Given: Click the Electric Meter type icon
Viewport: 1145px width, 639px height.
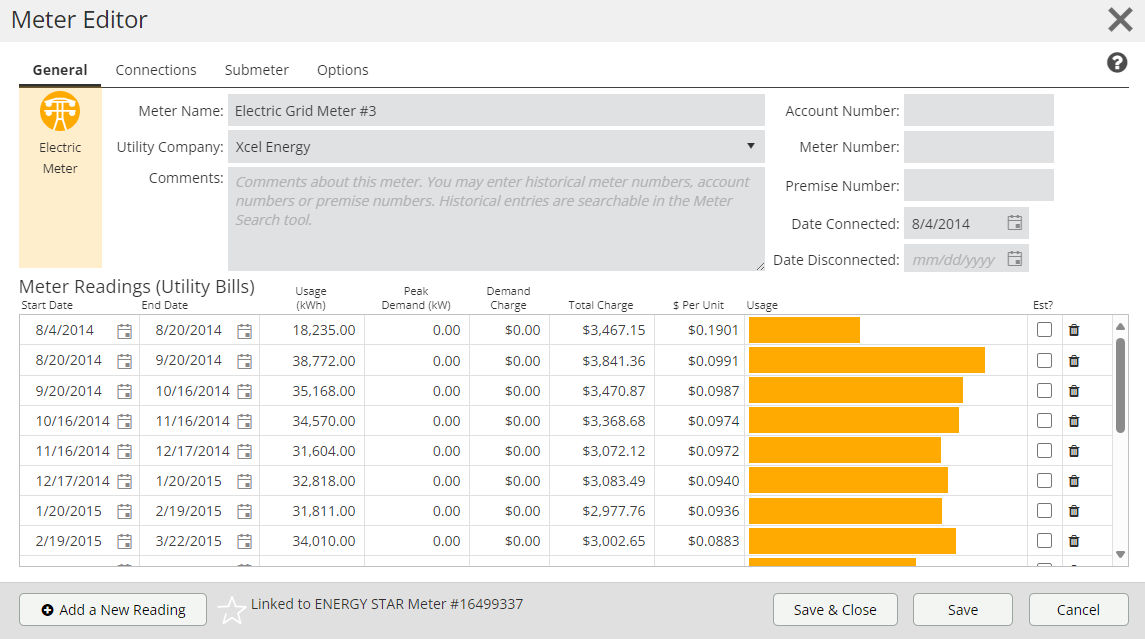Looking at the screenshot, I should coord(60,111).
